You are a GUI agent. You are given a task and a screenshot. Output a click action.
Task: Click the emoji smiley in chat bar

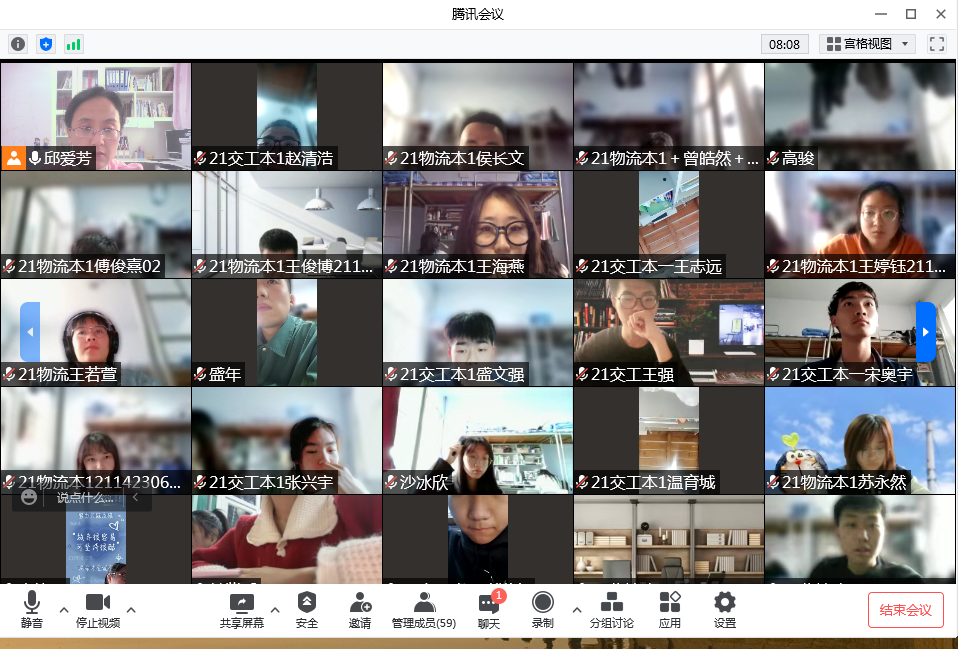coord(29,497)
